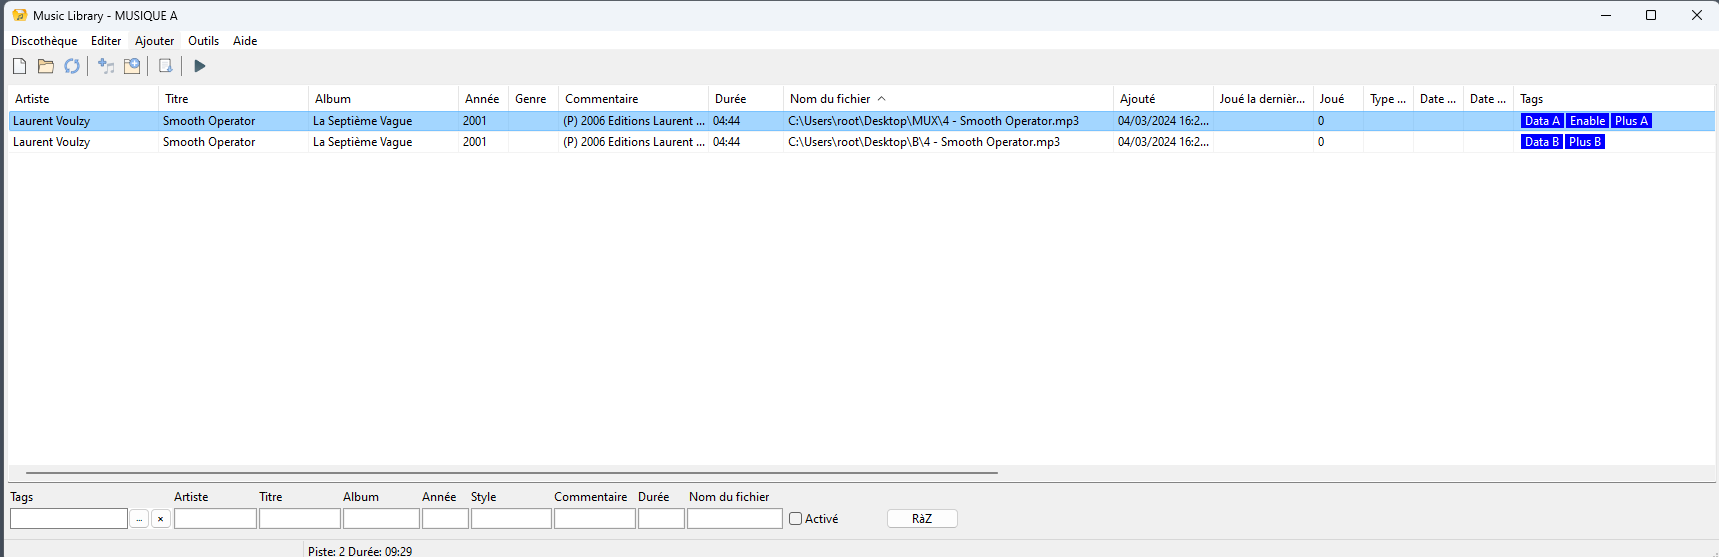This screenshot has height=557, width=1719.
Task: Click the new library document icon
Action: (x=20, y=66)
